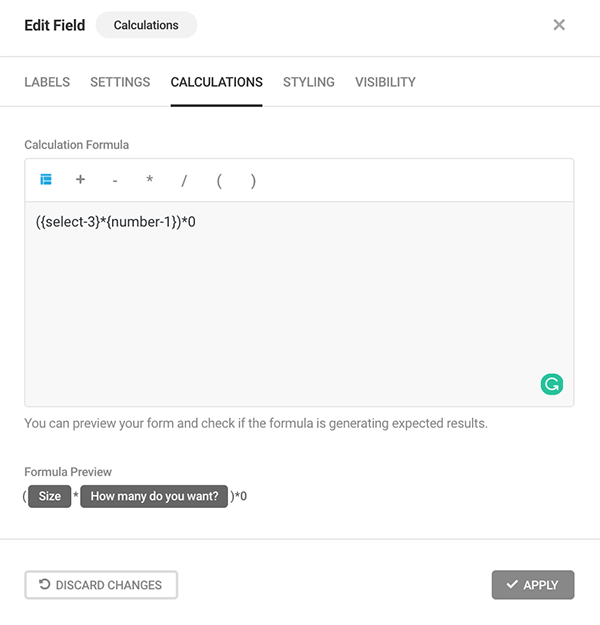Viewport: 600px width, 625px height.
Task: Click the Size field tag in preview
Action: [50, 496]
